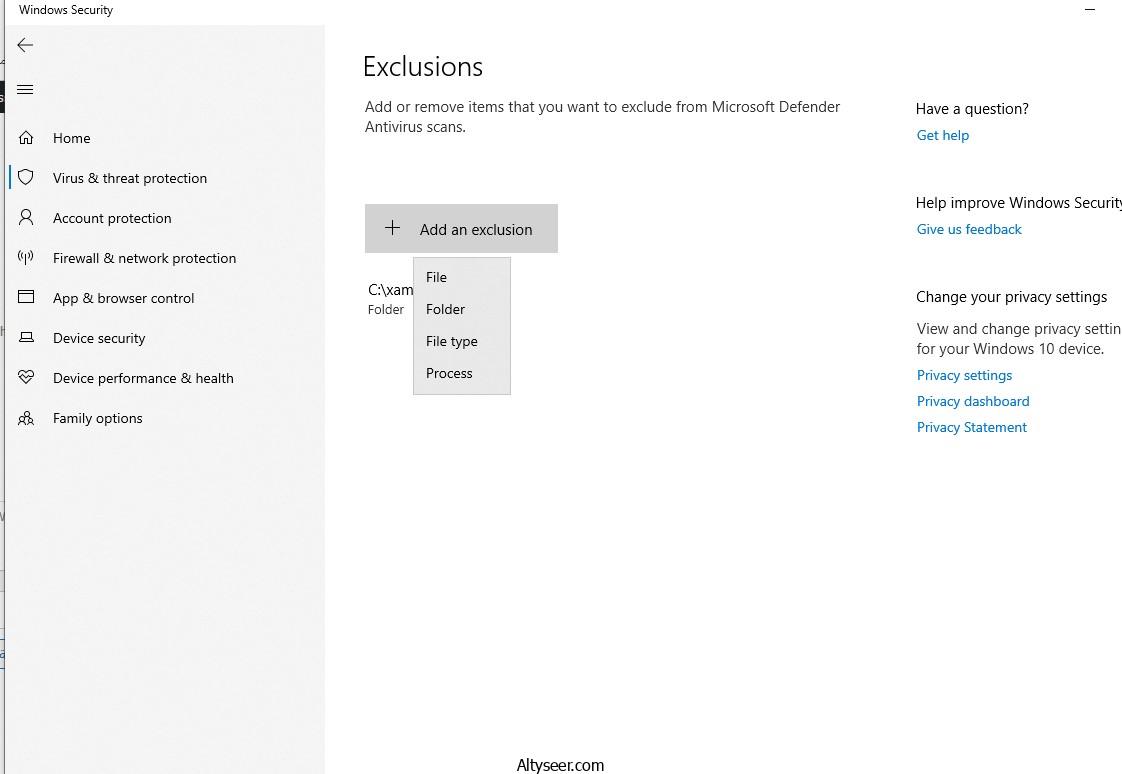
Task: Choose Folder from the exclusion menu
Action: pyautogui.click(x=445, y=309)
